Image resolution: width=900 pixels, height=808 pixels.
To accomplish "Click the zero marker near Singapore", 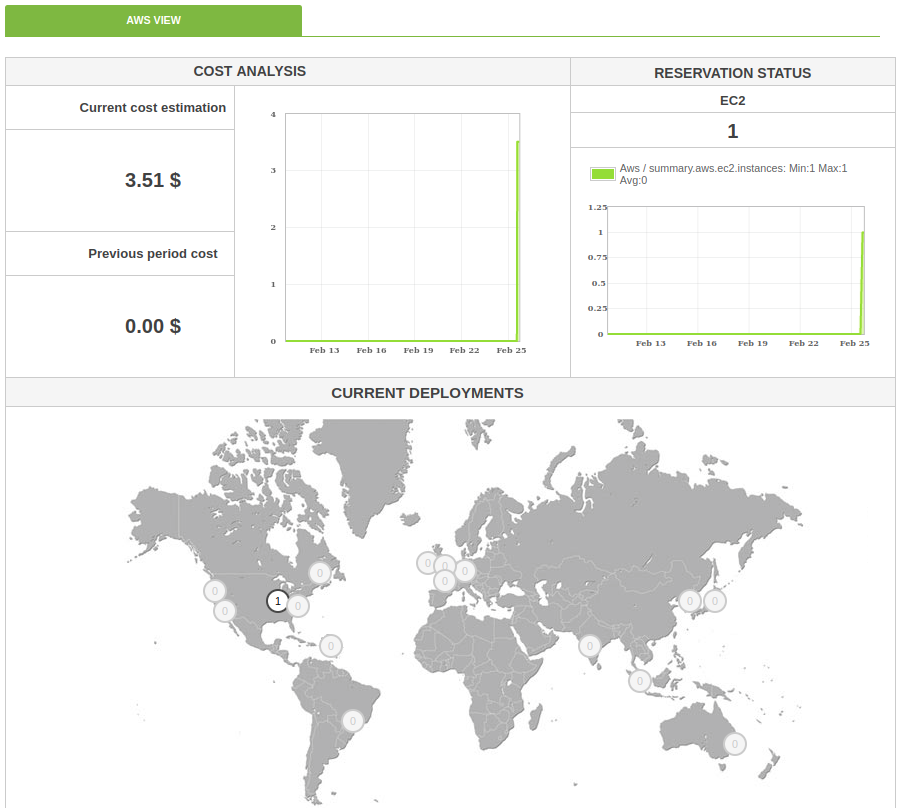I will click(640, 681).
